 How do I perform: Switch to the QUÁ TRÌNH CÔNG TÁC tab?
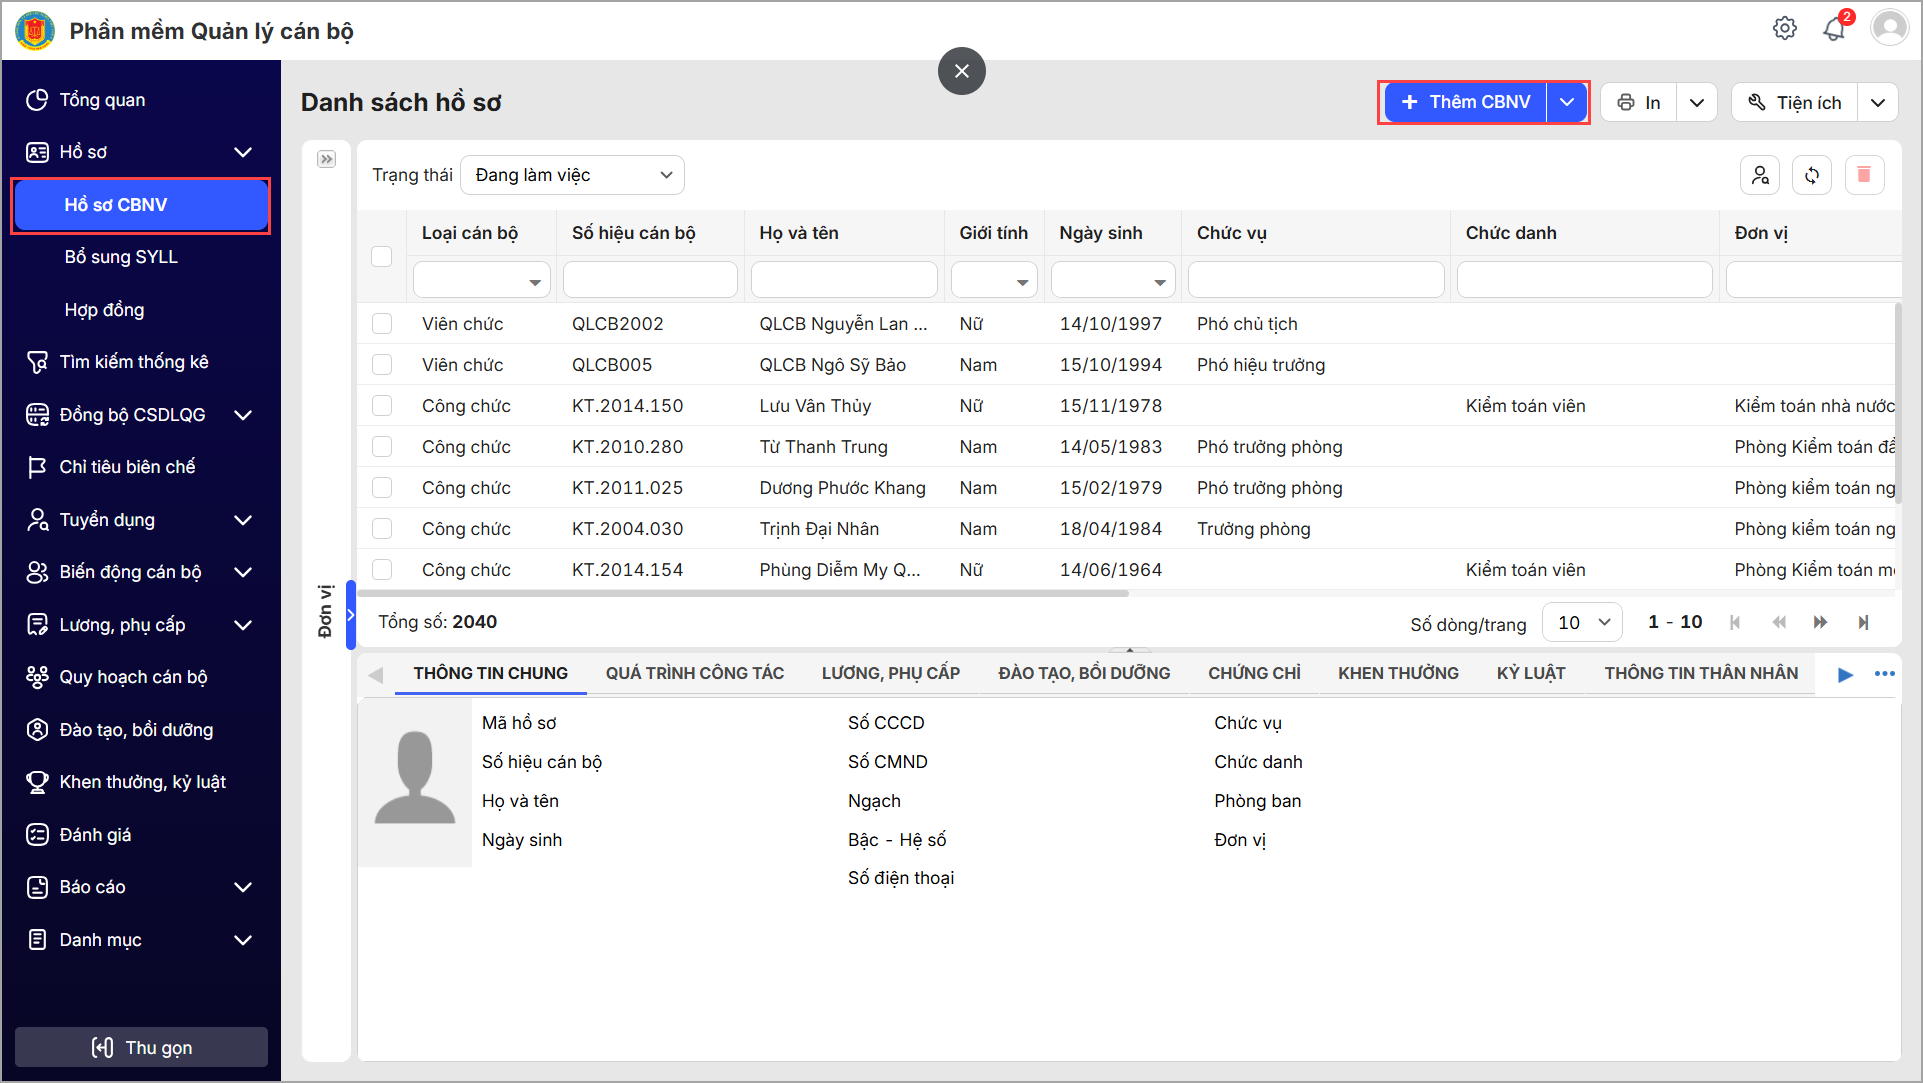click(695, 674)
